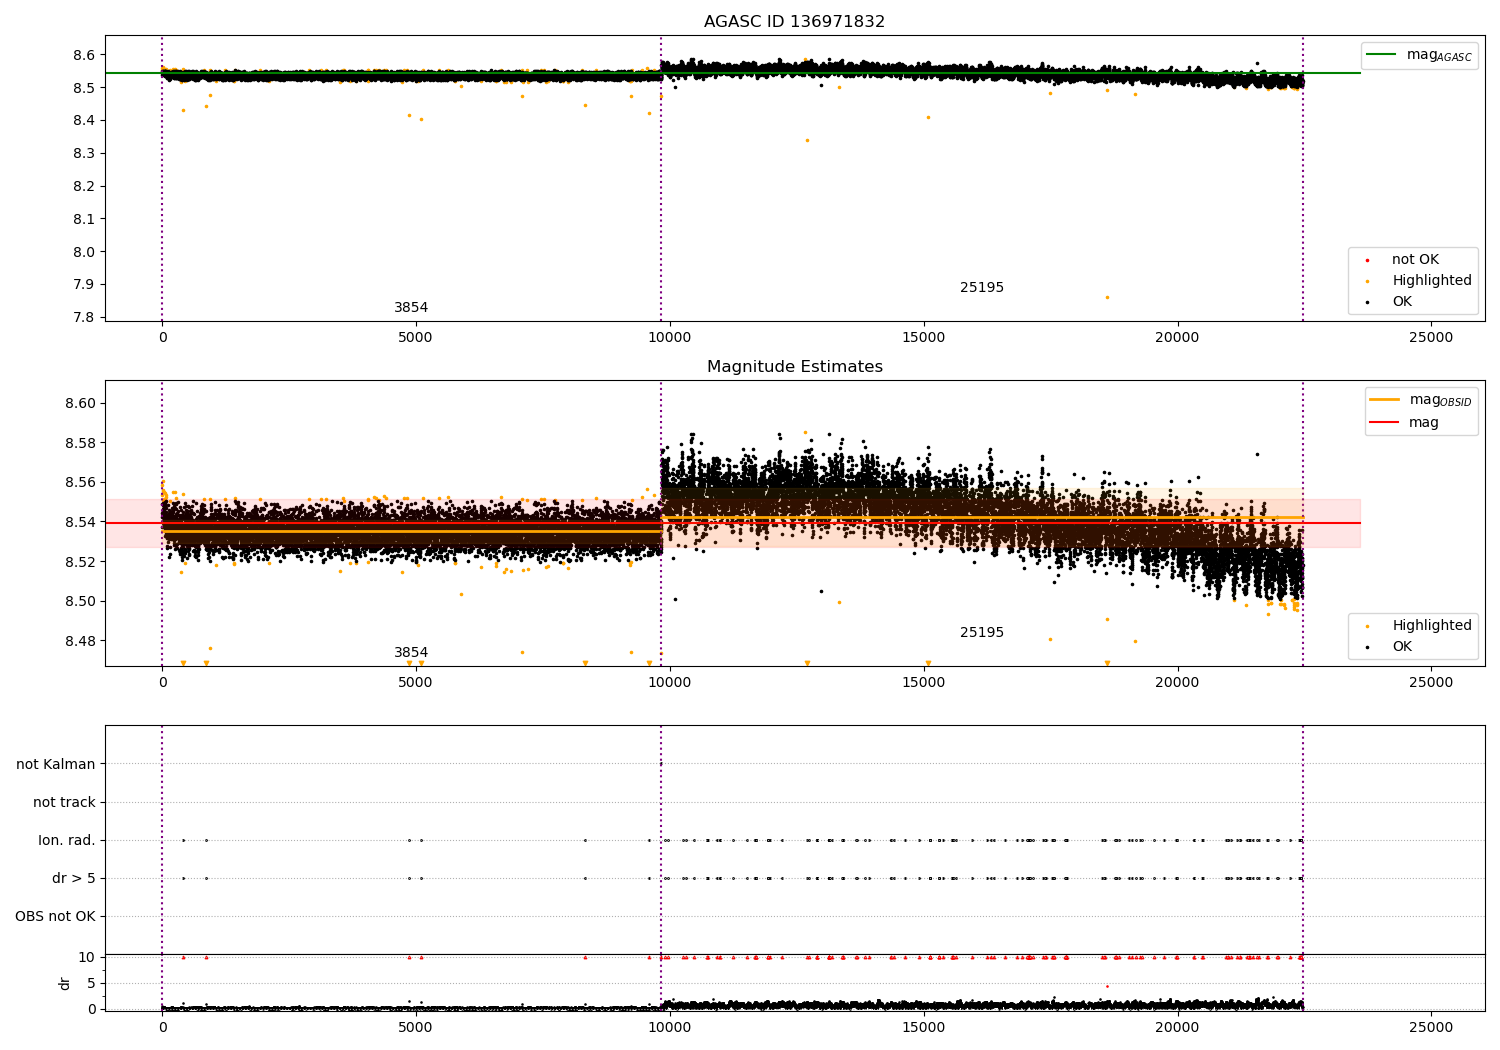
Task: Click the 10000 x-axis tick in top plot
Action: 669,337
